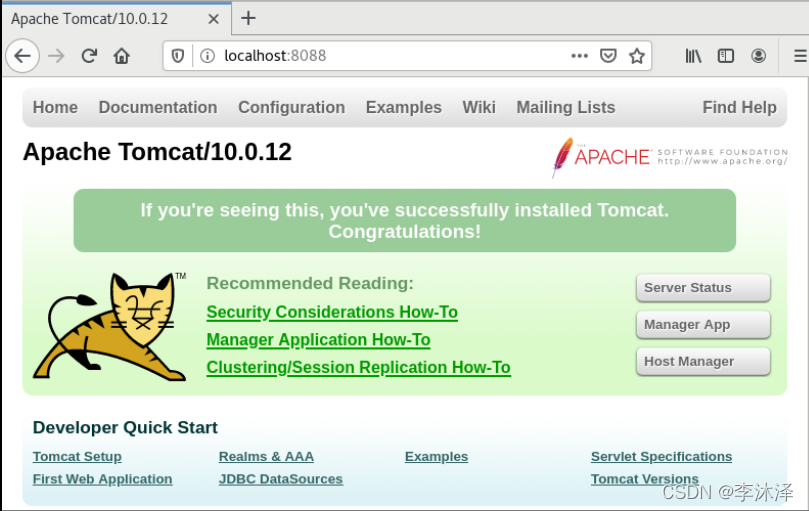Image resolution: width=809 pixels, height=511 pixels.
Task: Reload the page with the refresh icon
Action: coord(89,56)
